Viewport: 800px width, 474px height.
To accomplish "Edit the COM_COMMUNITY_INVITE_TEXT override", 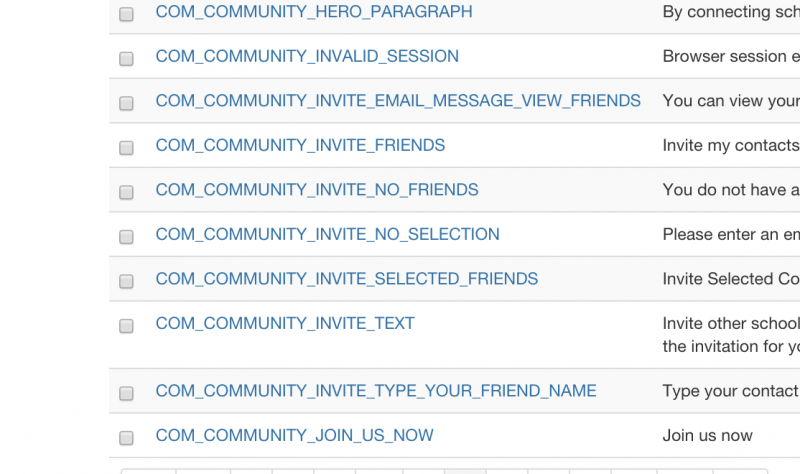I will point(285,323).
